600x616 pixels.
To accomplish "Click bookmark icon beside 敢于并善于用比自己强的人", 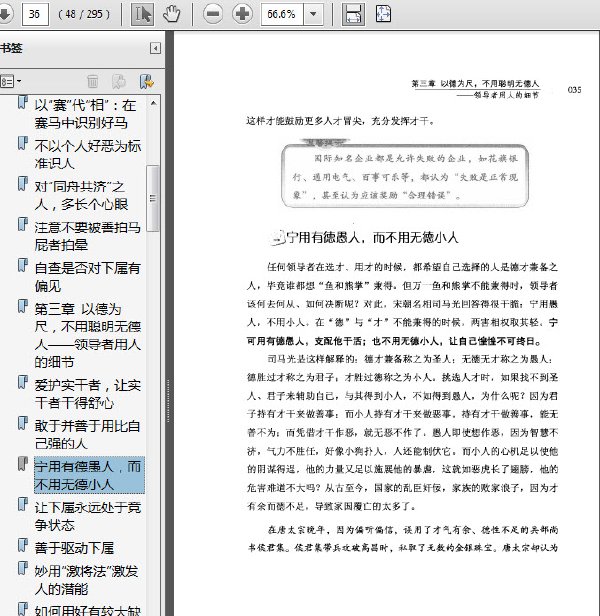I will point(23,423).
